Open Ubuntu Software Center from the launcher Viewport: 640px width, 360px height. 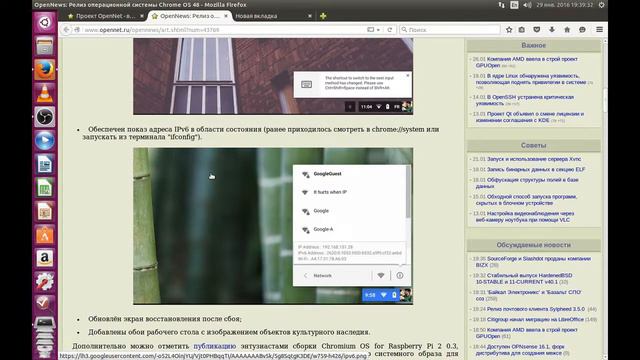(44, 235)
